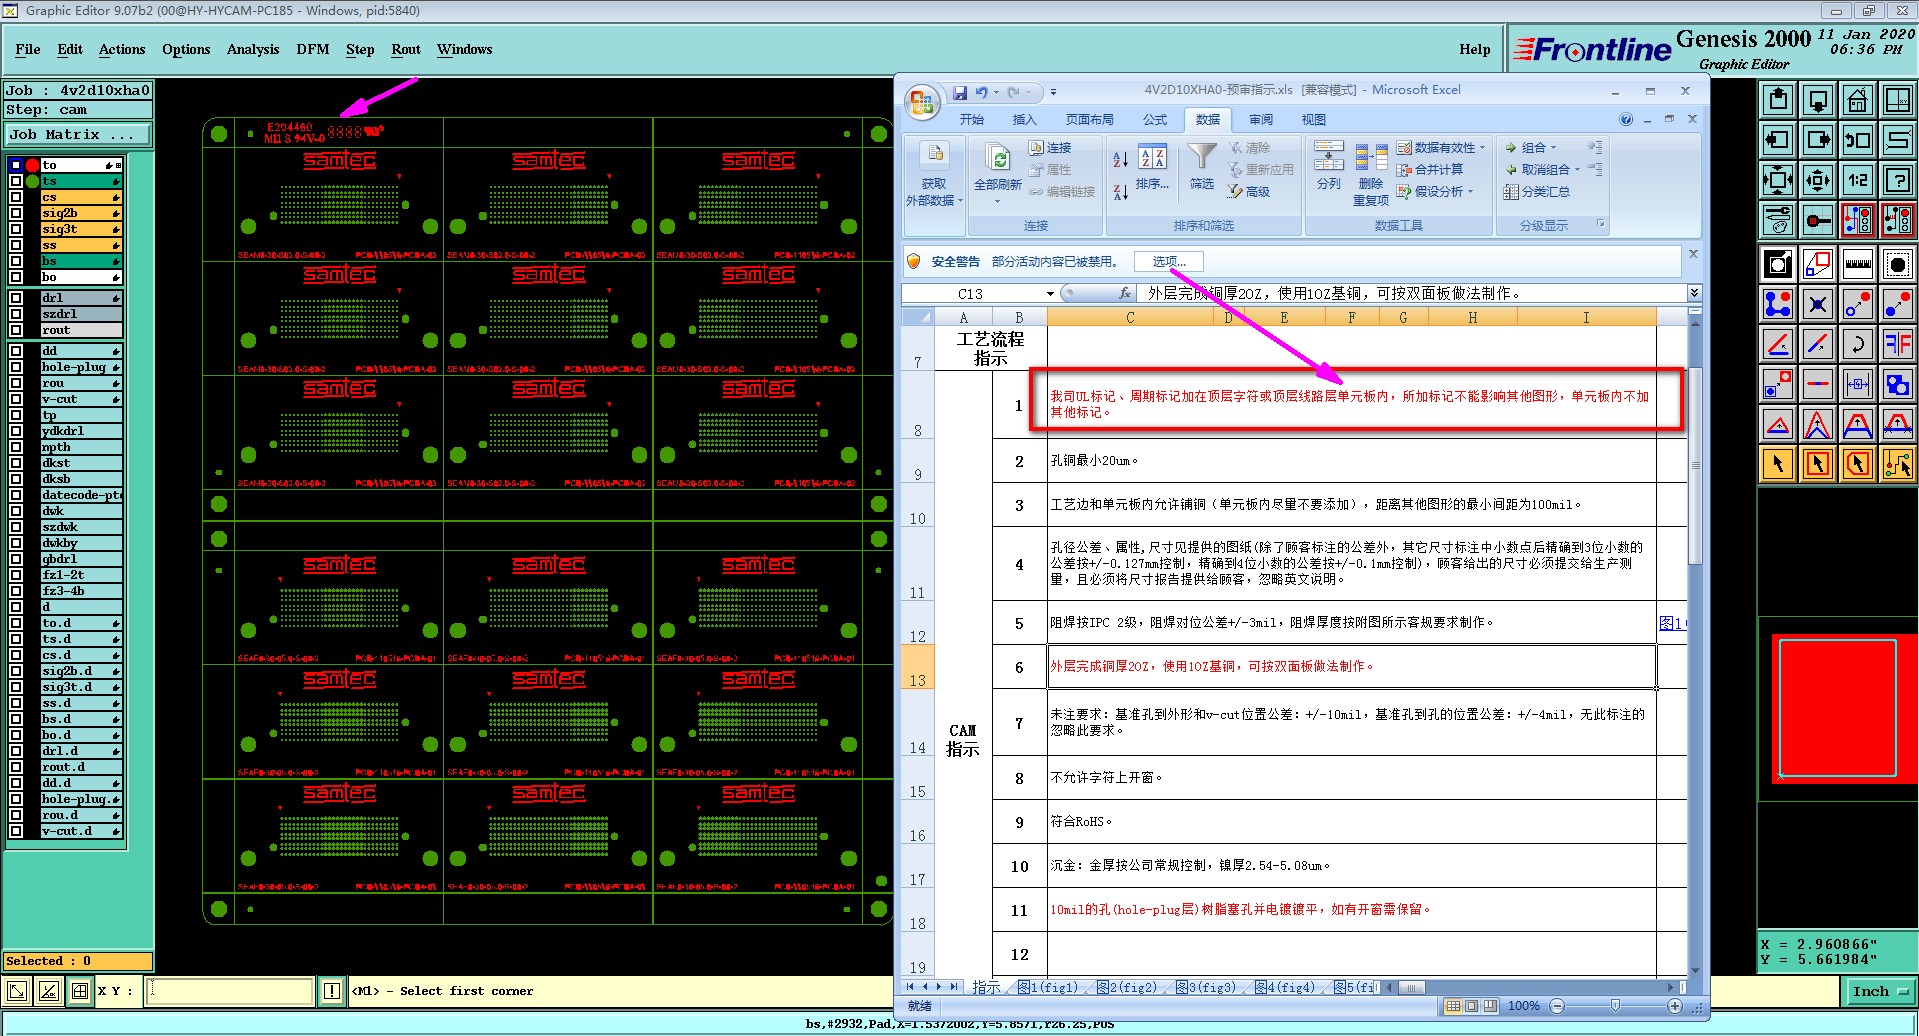Click the pan right arrow icon
This screenshot has width=1919, height=1036.
click(1817, 140)
